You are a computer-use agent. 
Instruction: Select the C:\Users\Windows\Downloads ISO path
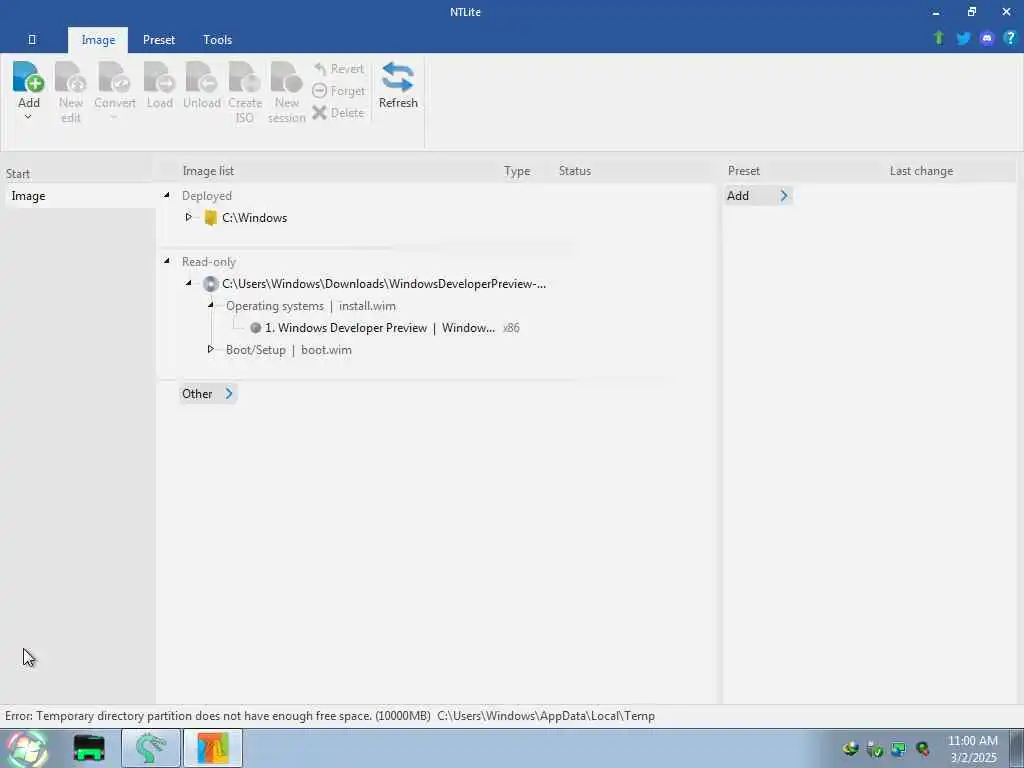click(x=384, y=284)
